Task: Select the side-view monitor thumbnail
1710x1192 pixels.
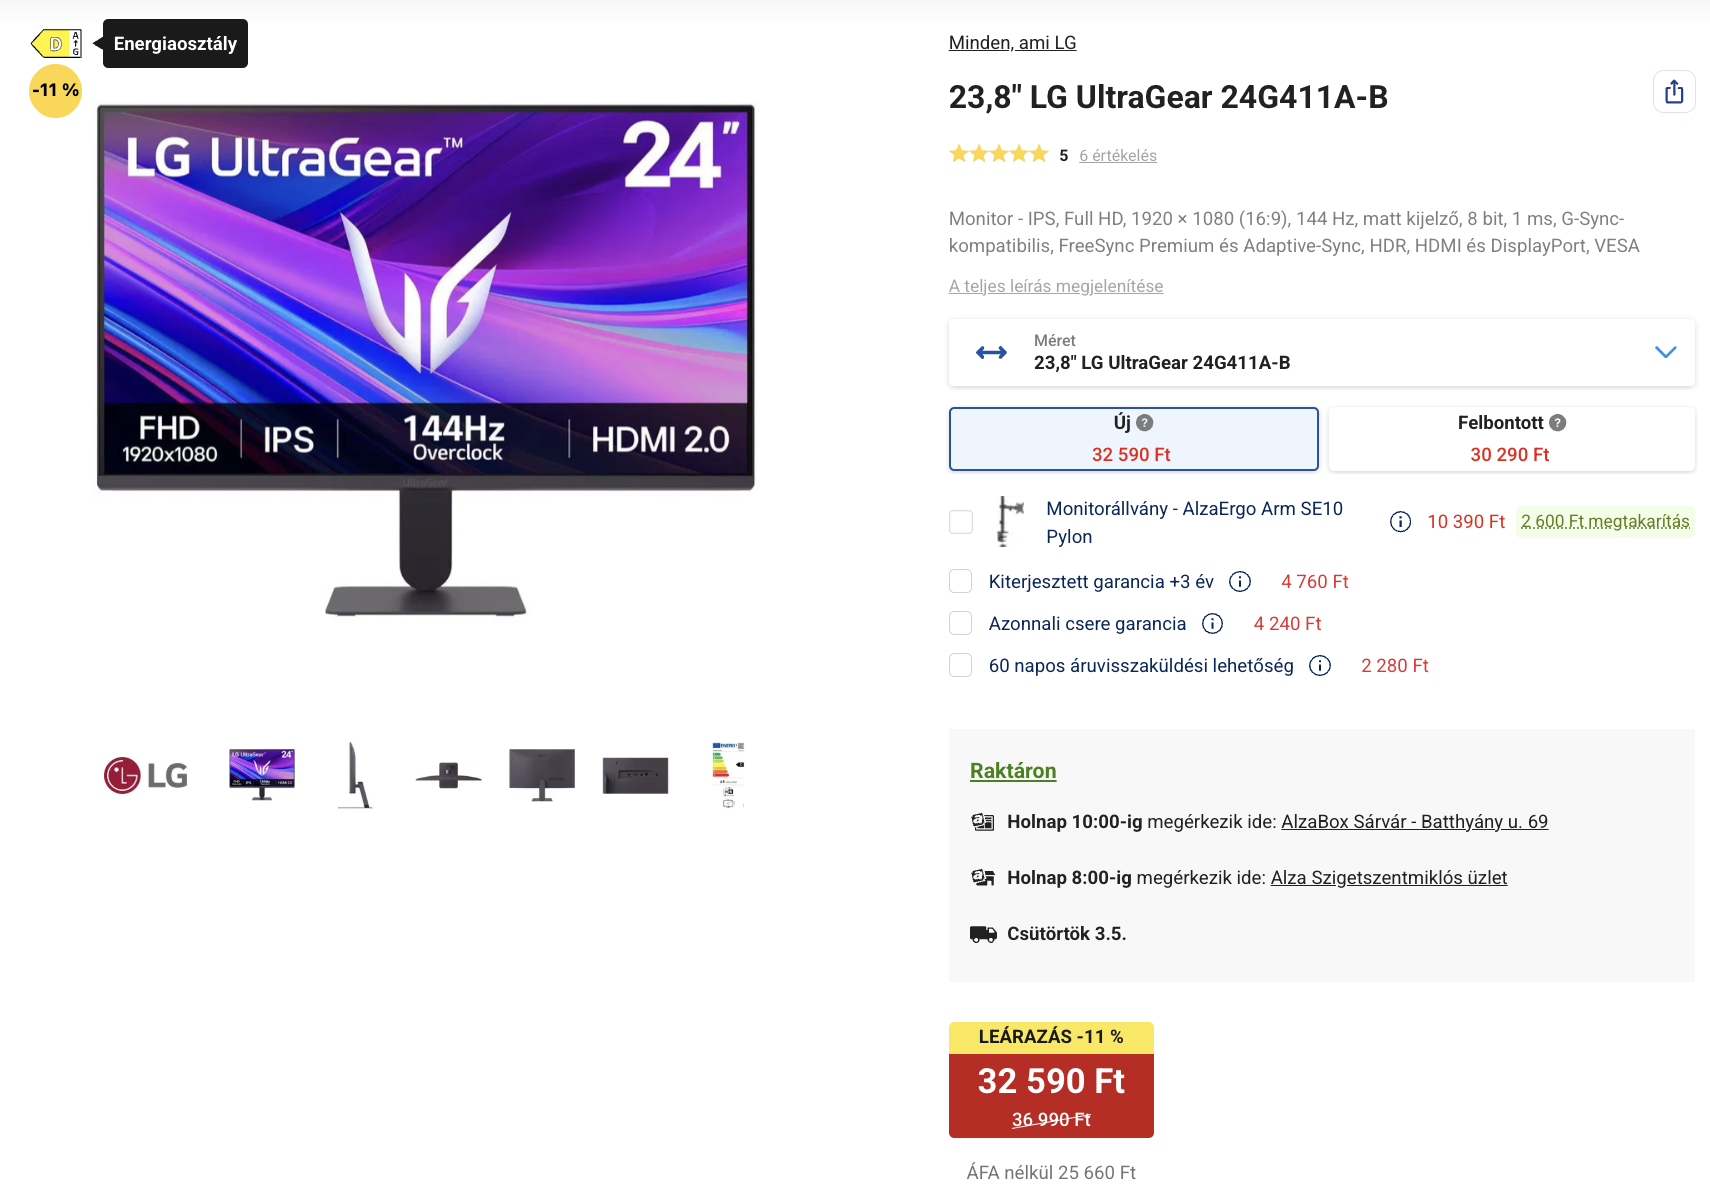Action: (355, 775)
